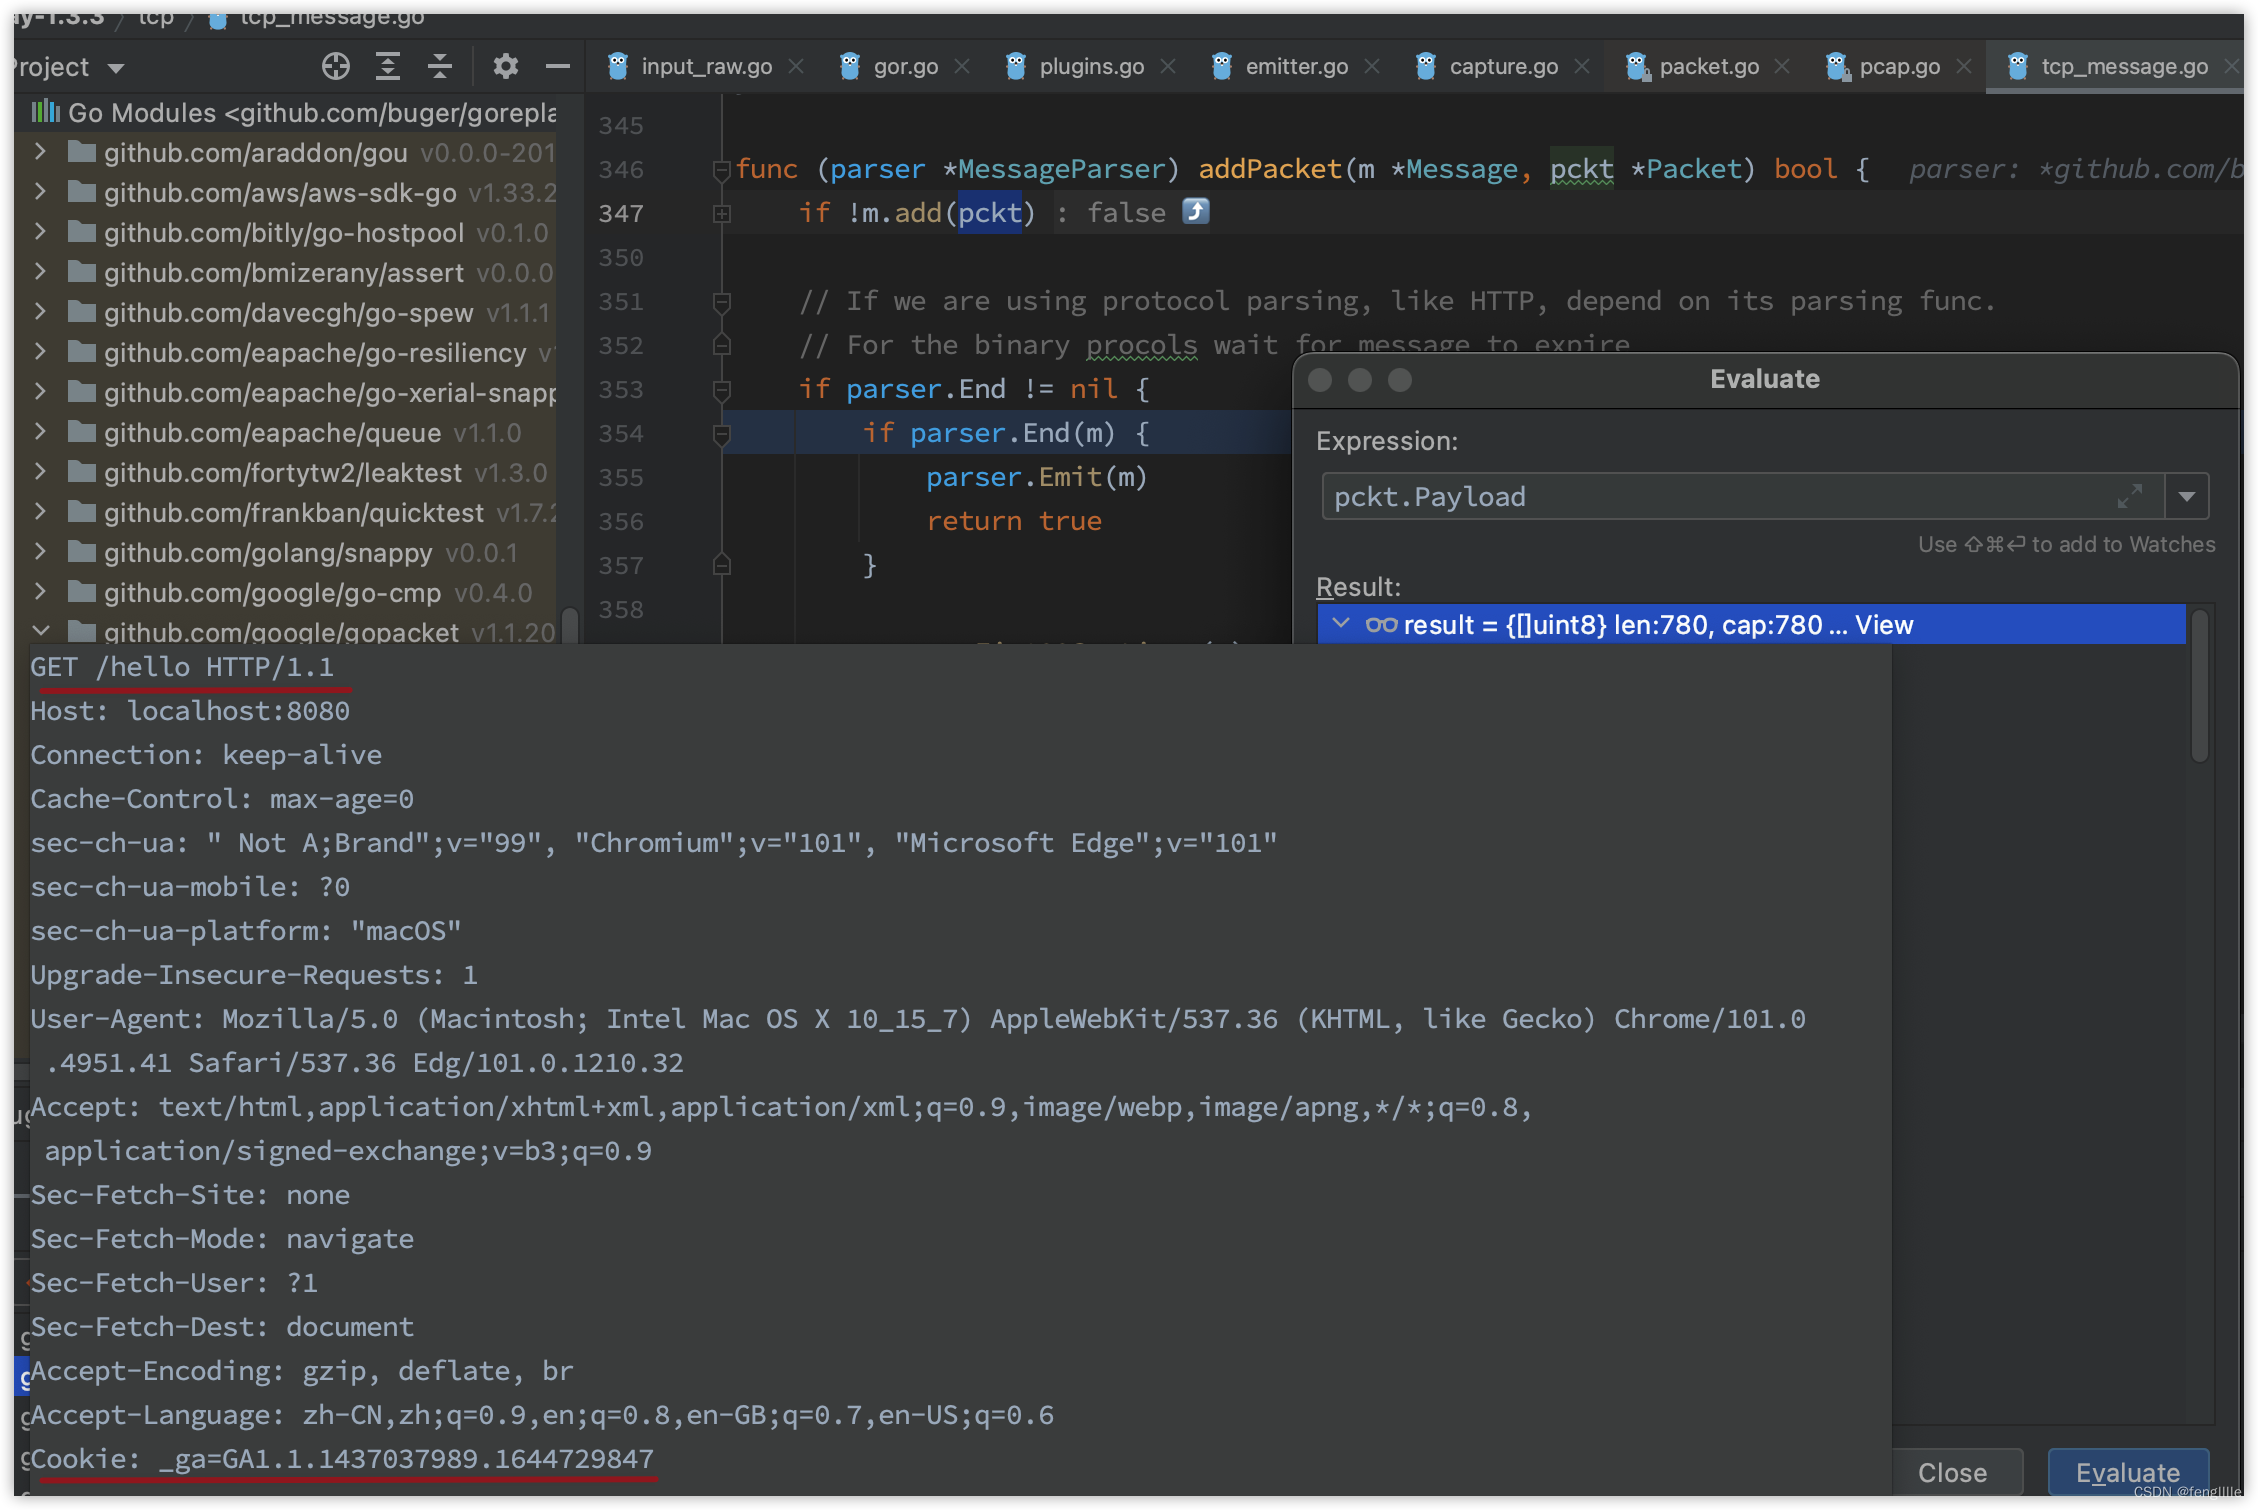
Task: Toggle fold marker at line 346 func
Action: (721, 170)
